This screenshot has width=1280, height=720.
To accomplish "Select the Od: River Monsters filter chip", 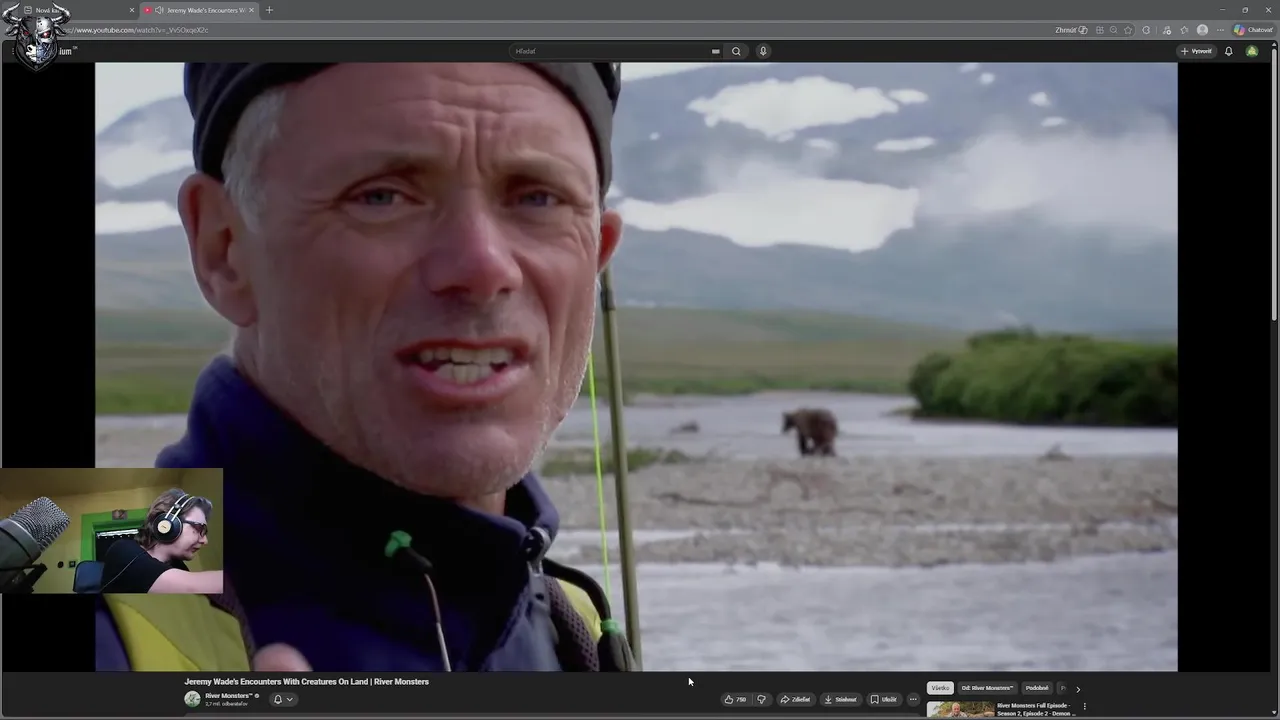I will (987, 688).
